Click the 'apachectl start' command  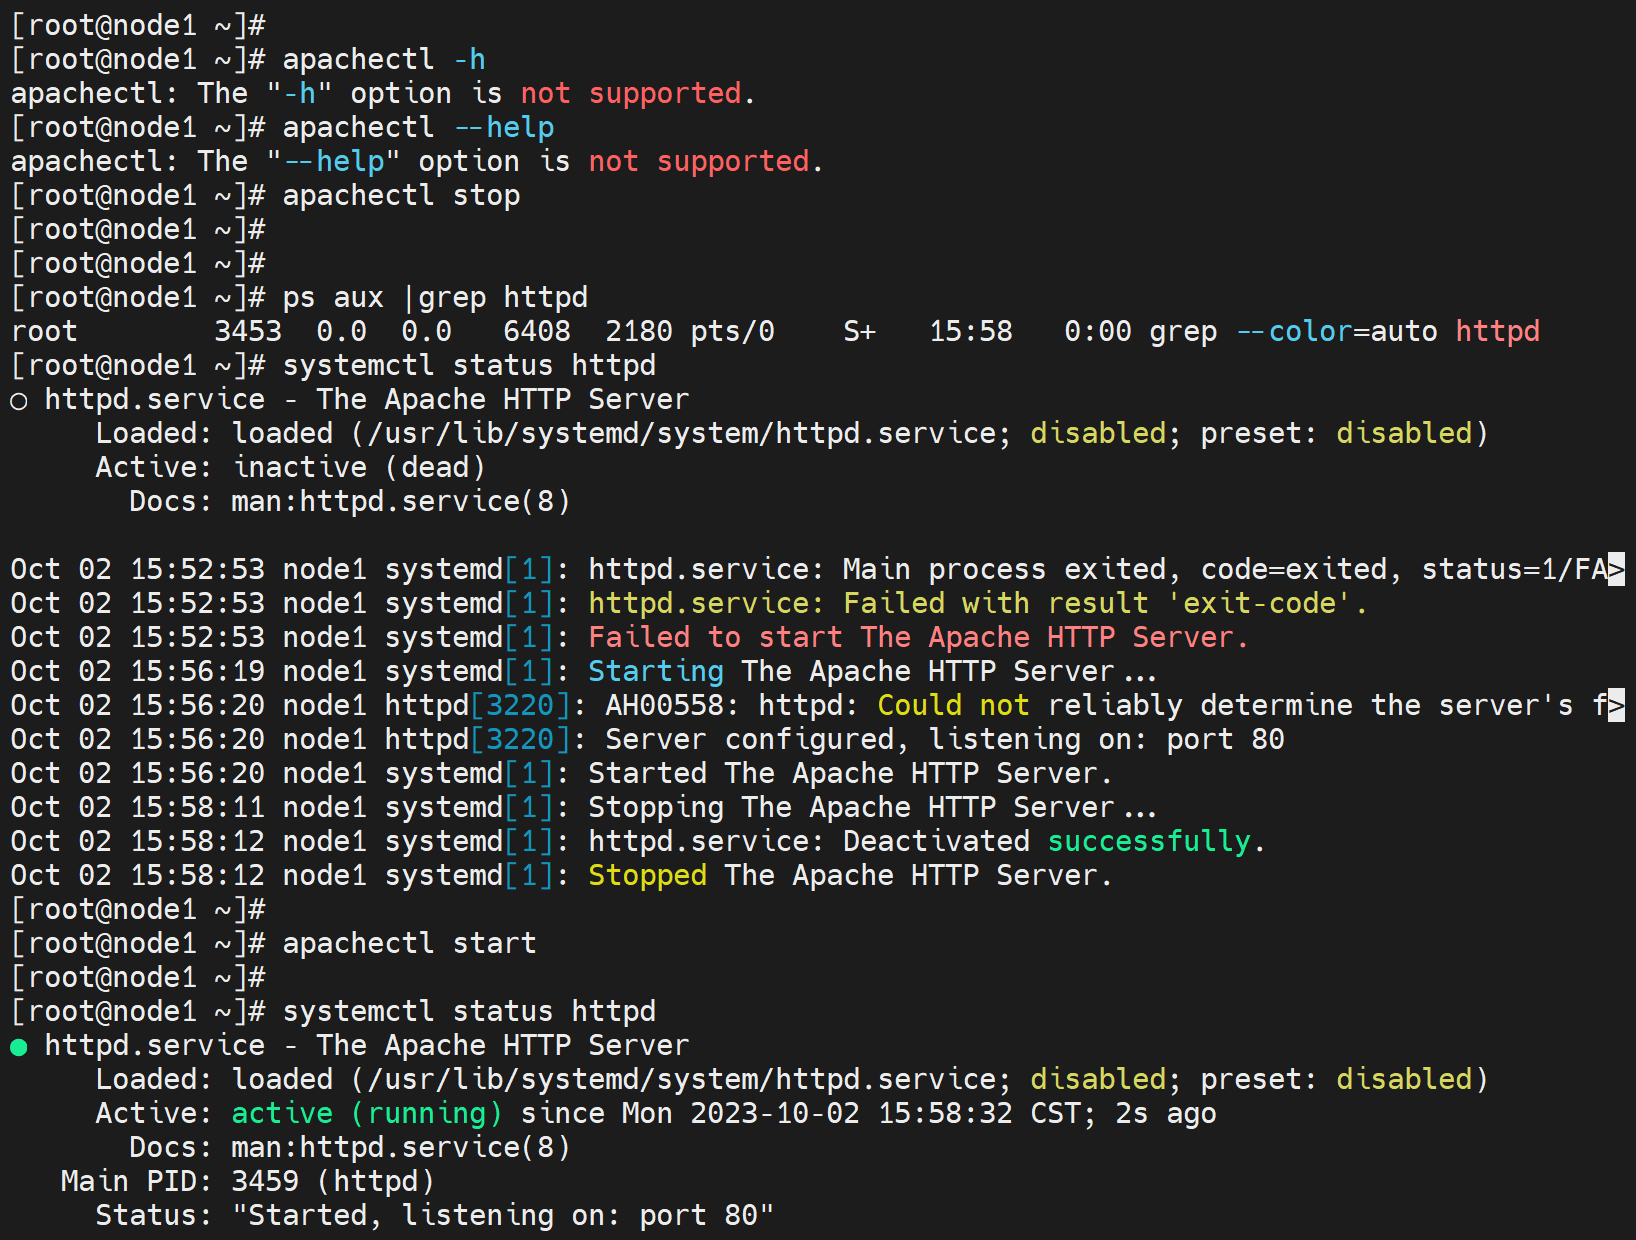[x=409, y=944]
